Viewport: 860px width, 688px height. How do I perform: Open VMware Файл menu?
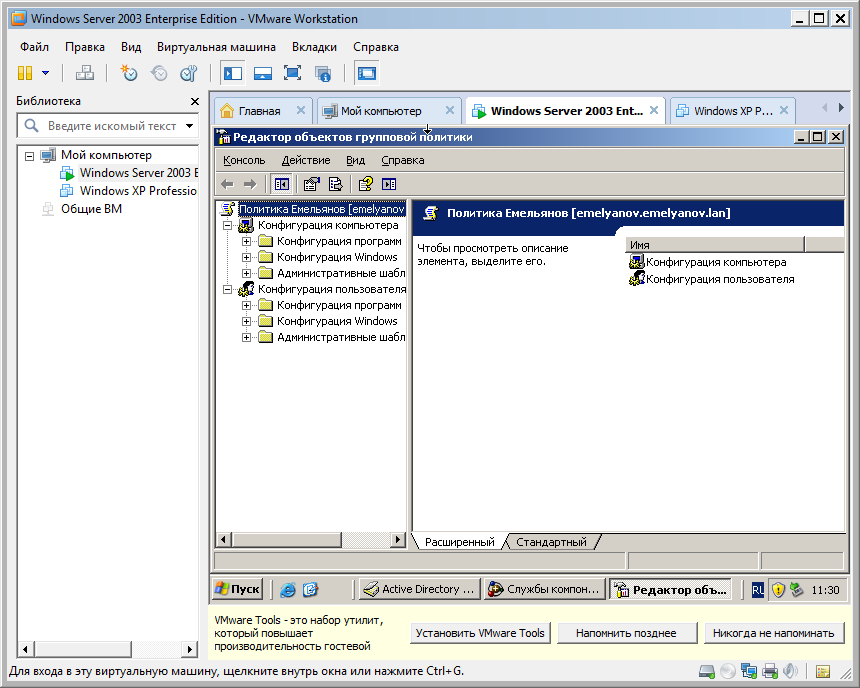click(x=35, y=47)
